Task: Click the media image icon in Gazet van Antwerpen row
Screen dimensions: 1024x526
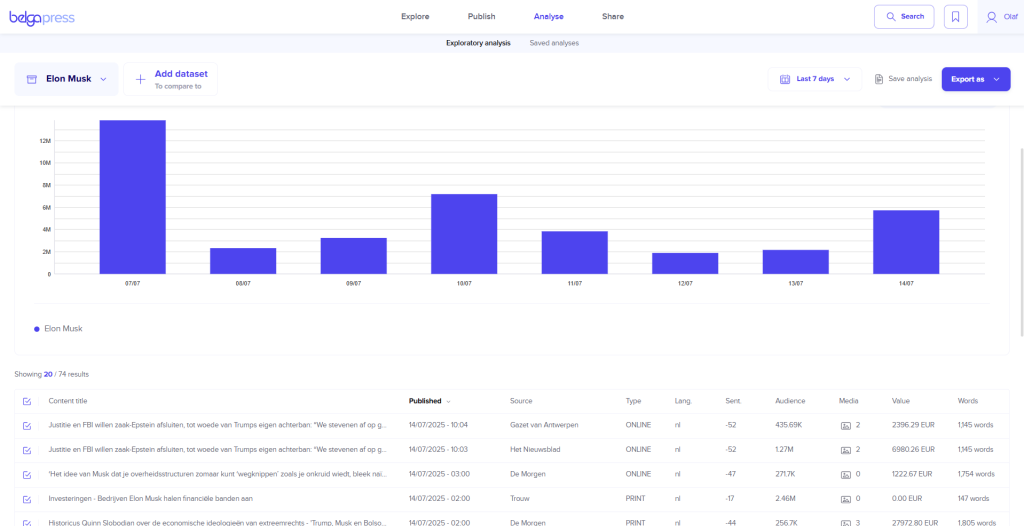Action: pos(846,426)
